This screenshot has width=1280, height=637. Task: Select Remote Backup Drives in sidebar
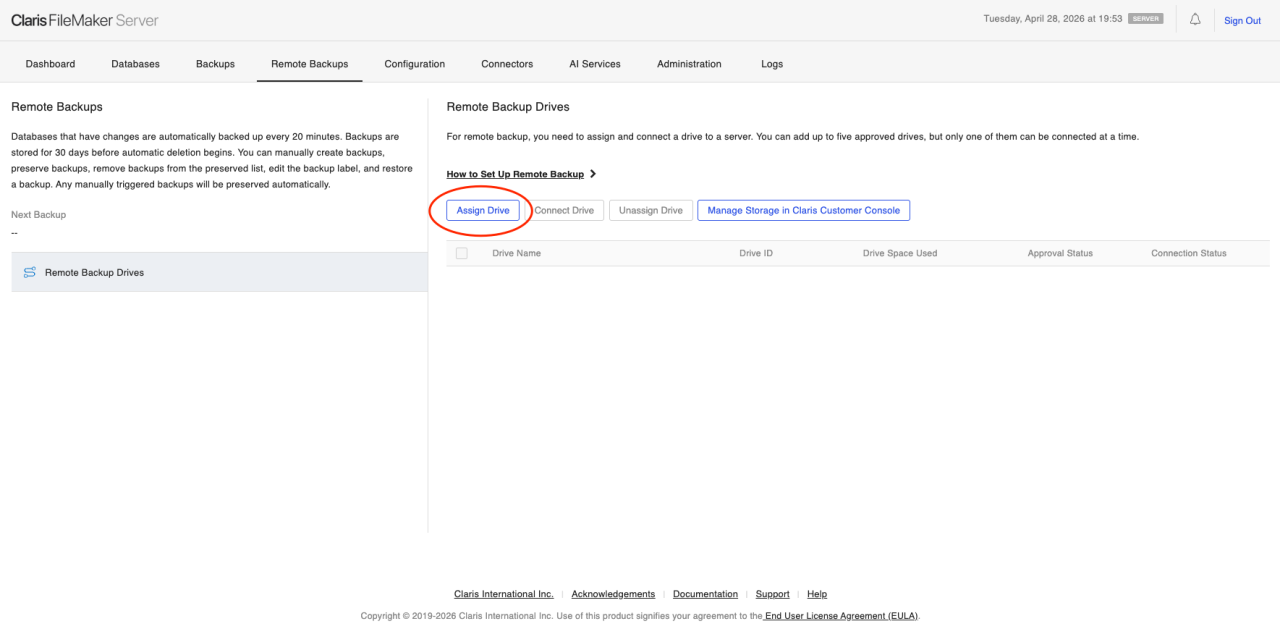pos(219,272)
